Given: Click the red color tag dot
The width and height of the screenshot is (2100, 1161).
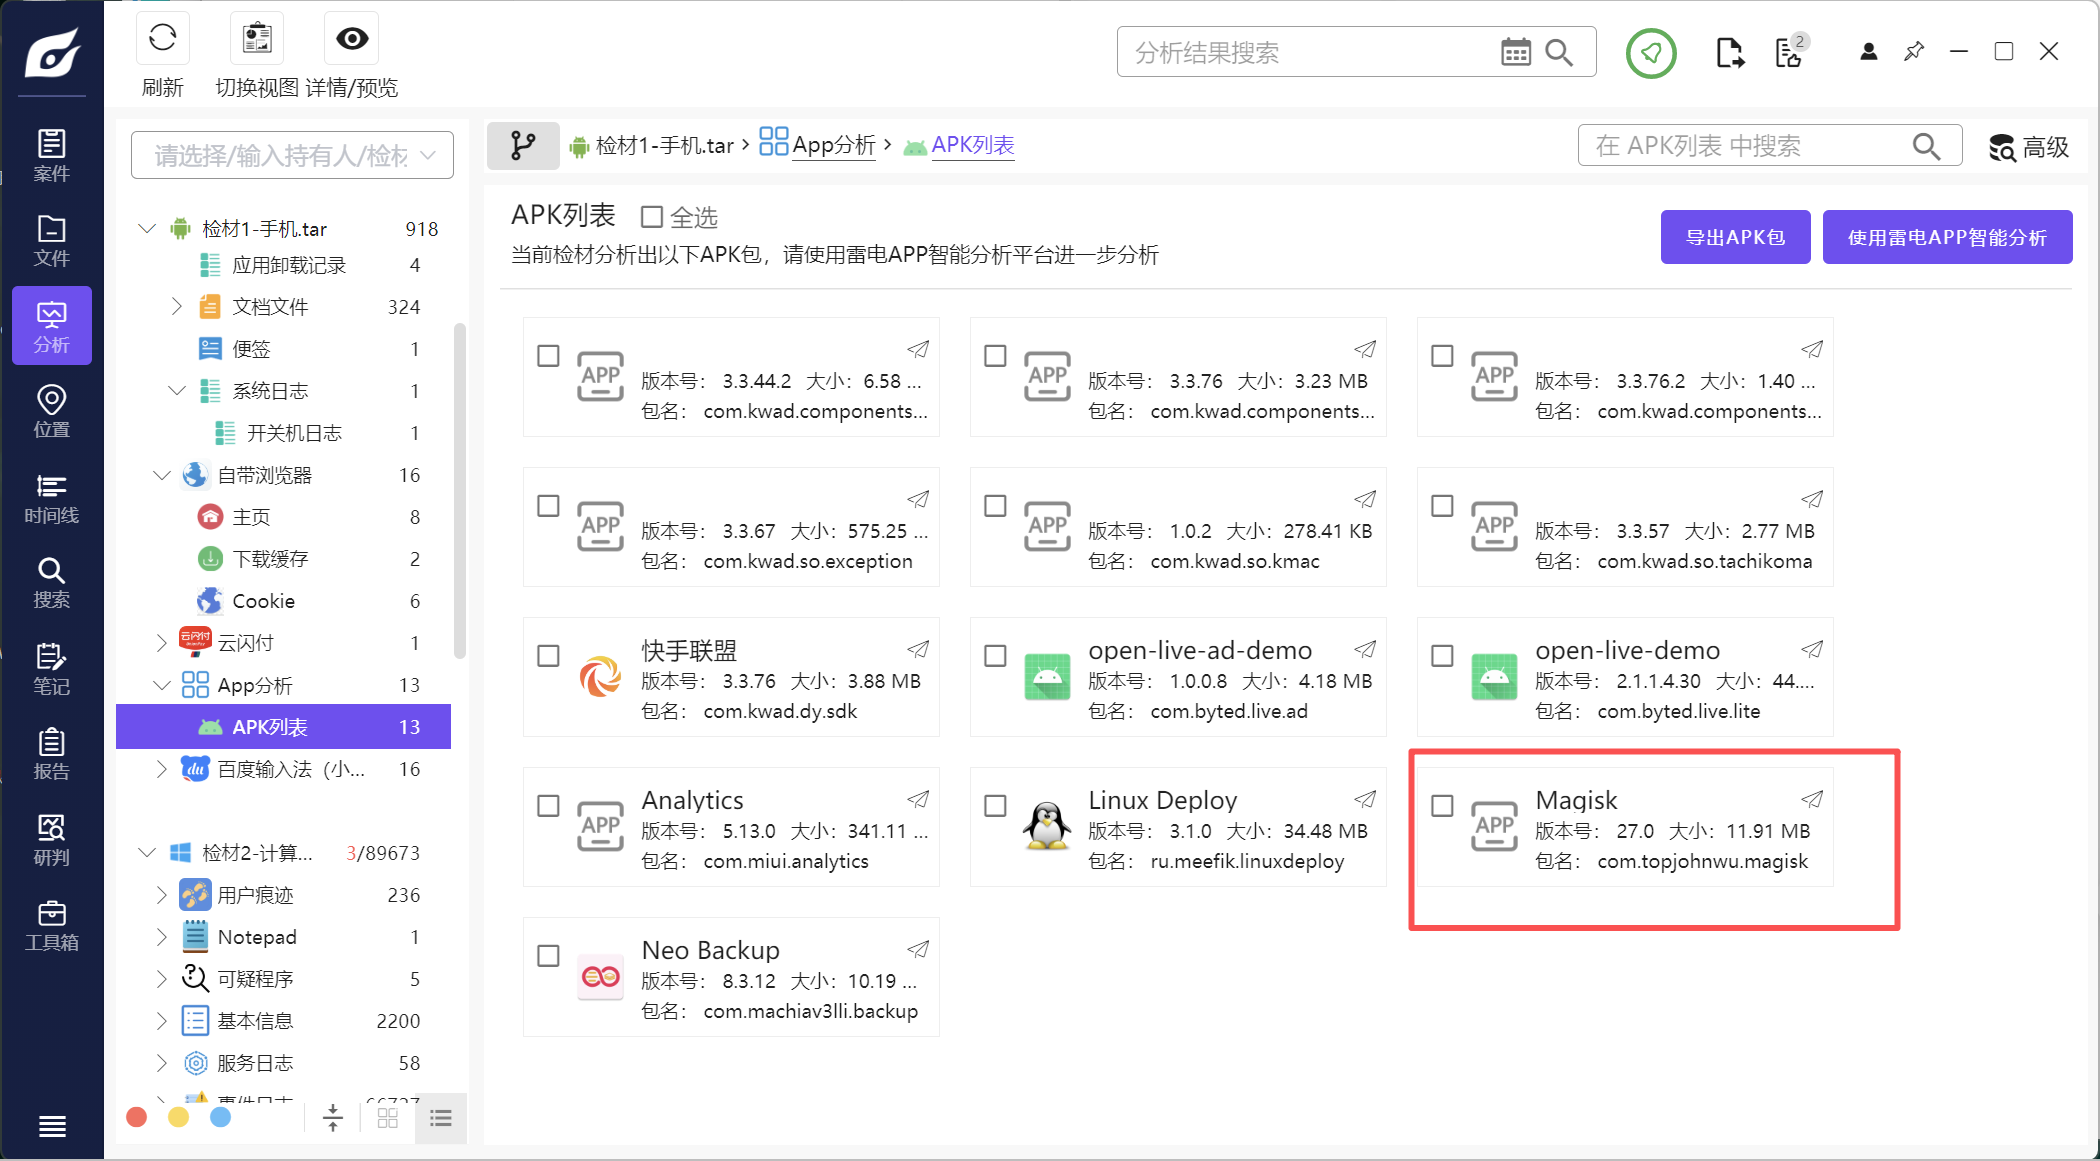Looking at the screenshot, I should click(137, 1117).
